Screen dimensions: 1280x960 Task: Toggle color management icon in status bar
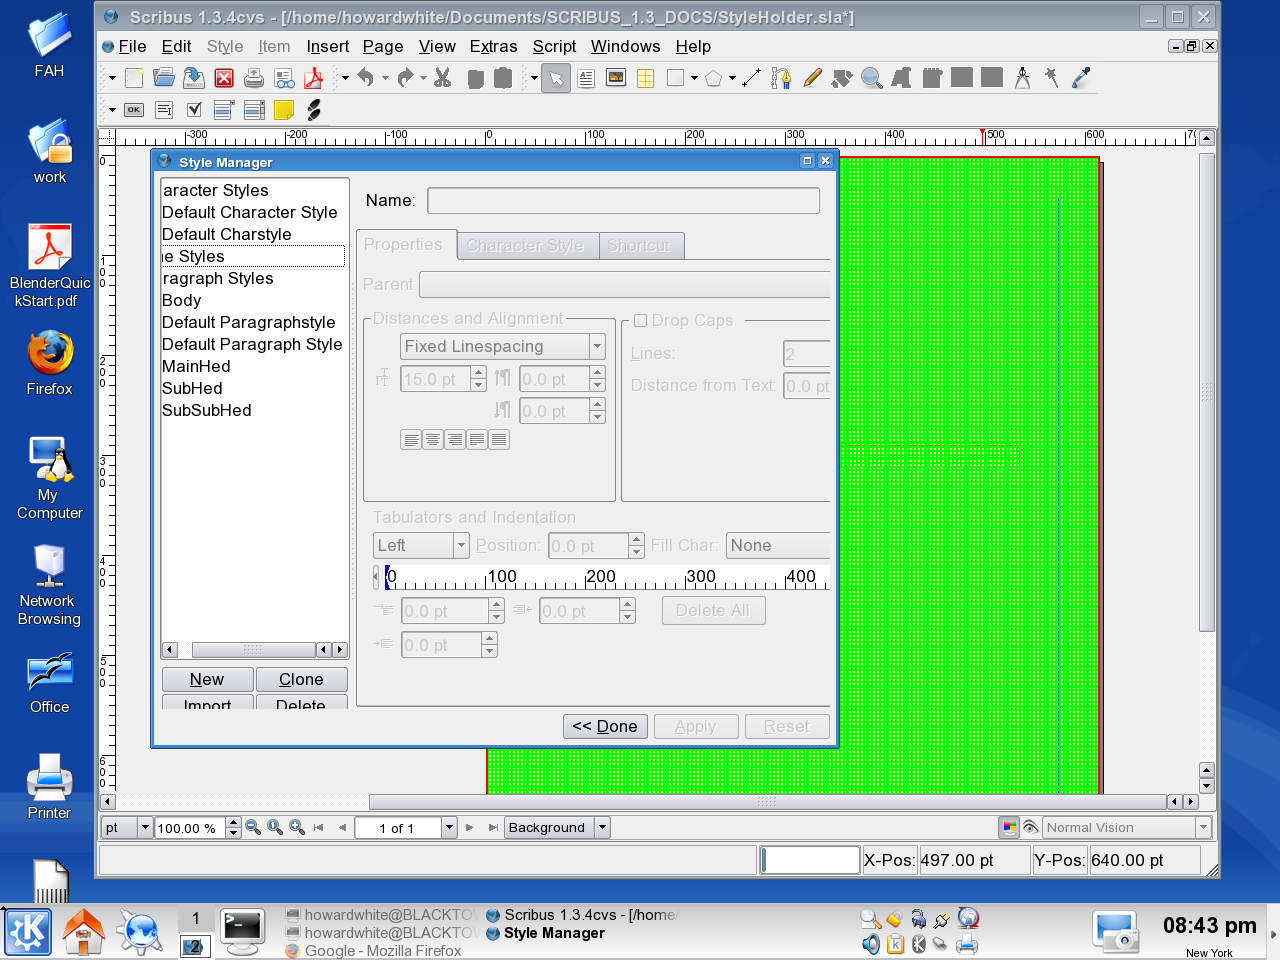point(1009,827)
